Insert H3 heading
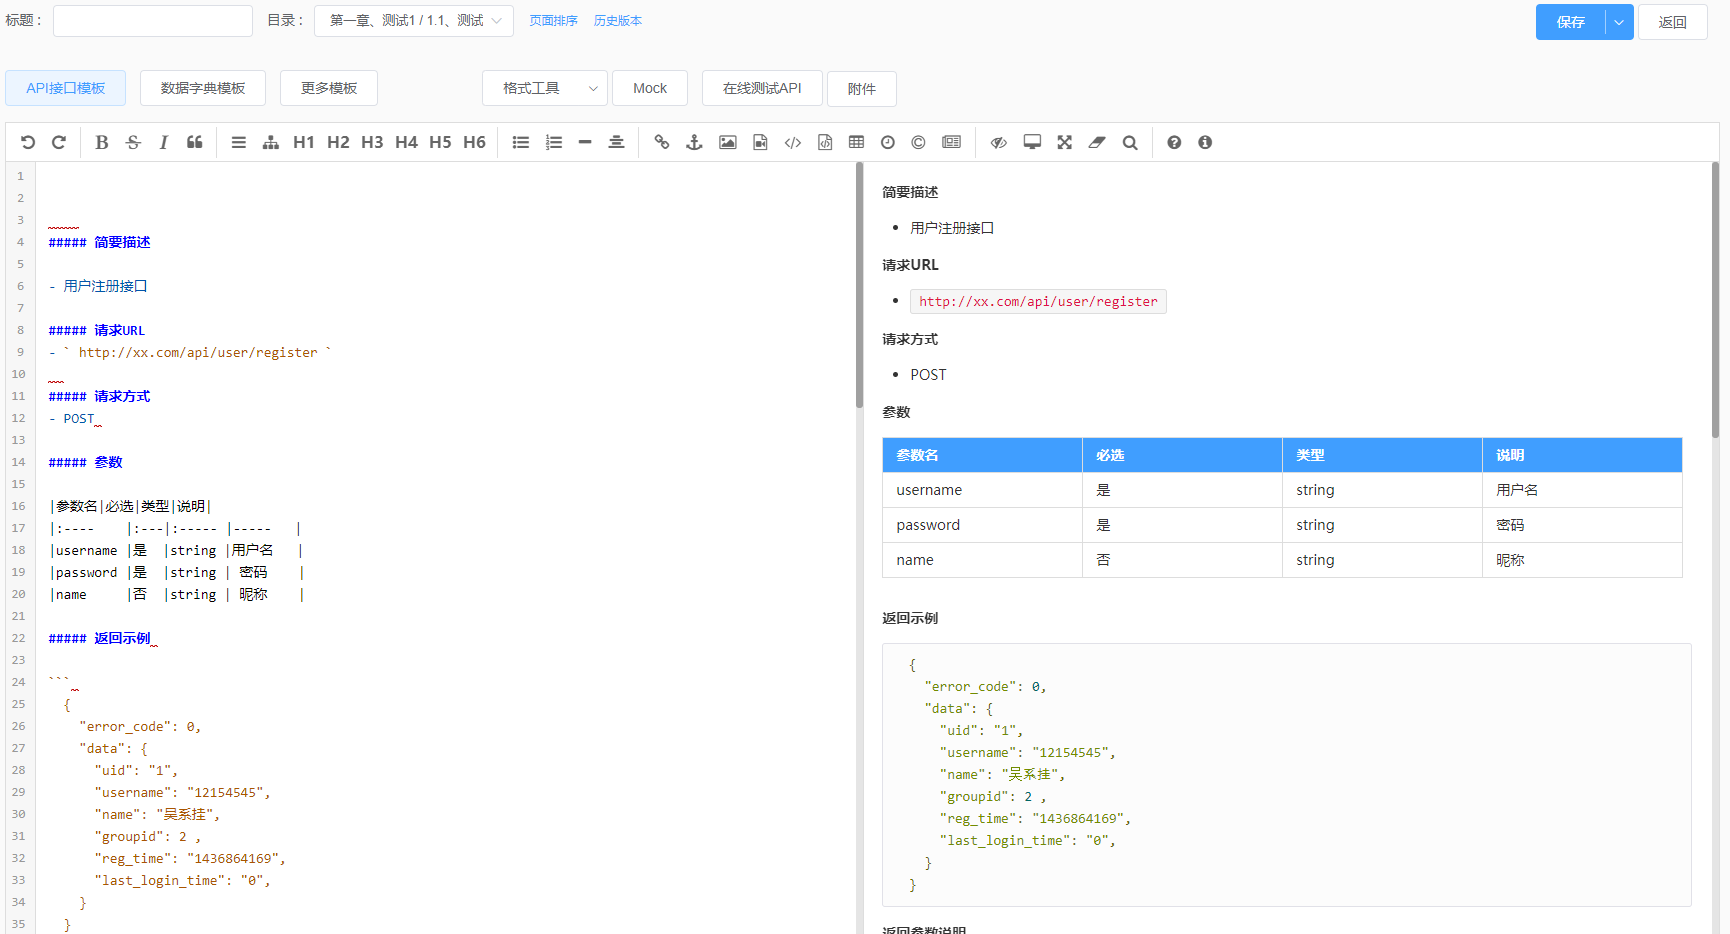The width and height of the screenshot is (1730, 934). pos(372,142)
